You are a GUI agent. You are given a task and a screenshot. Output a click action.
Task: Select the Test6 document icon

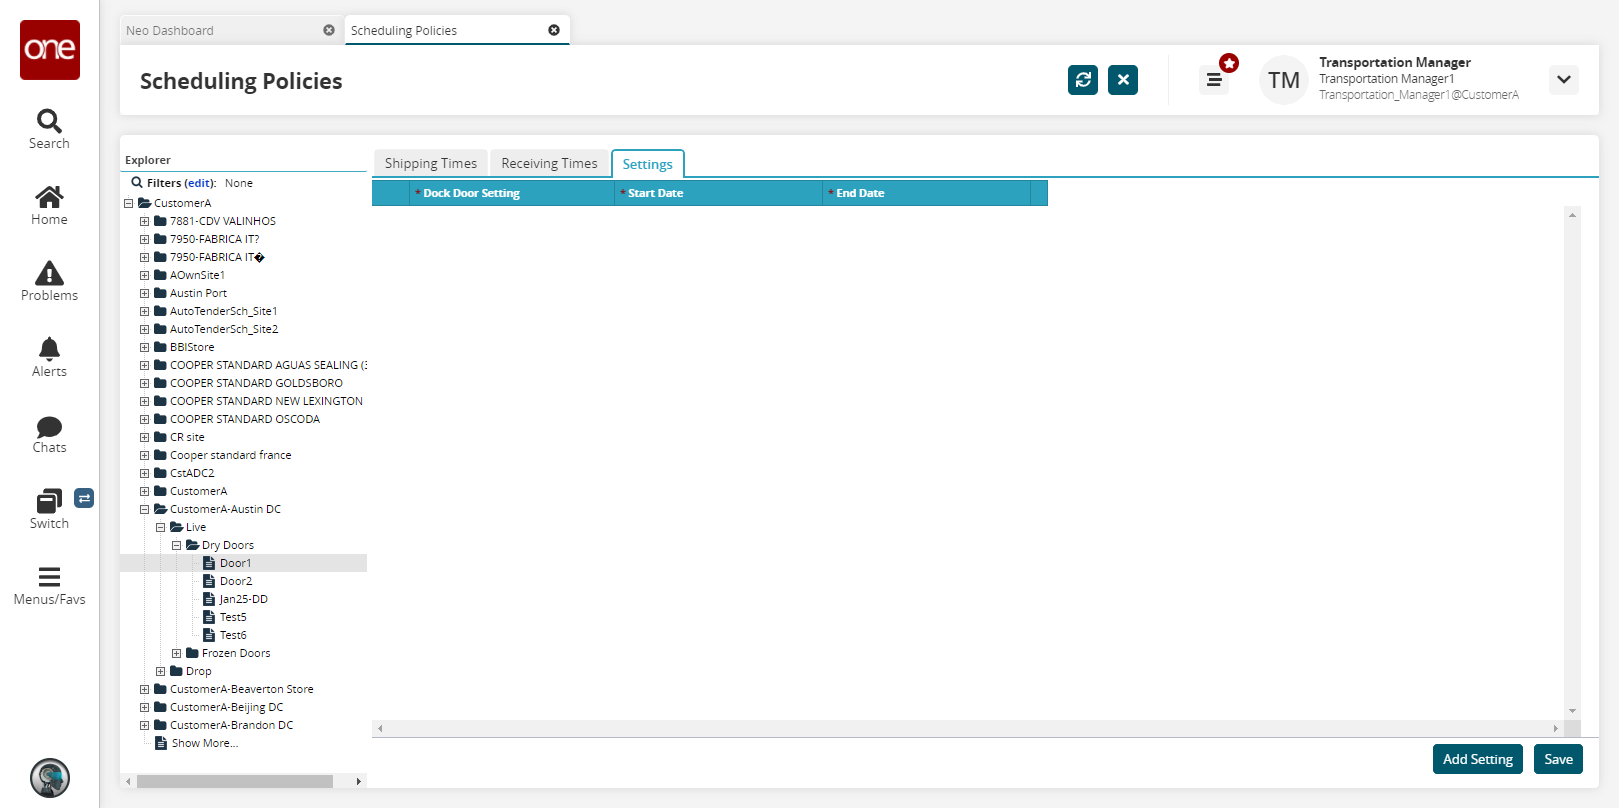(x=209, y=635)
